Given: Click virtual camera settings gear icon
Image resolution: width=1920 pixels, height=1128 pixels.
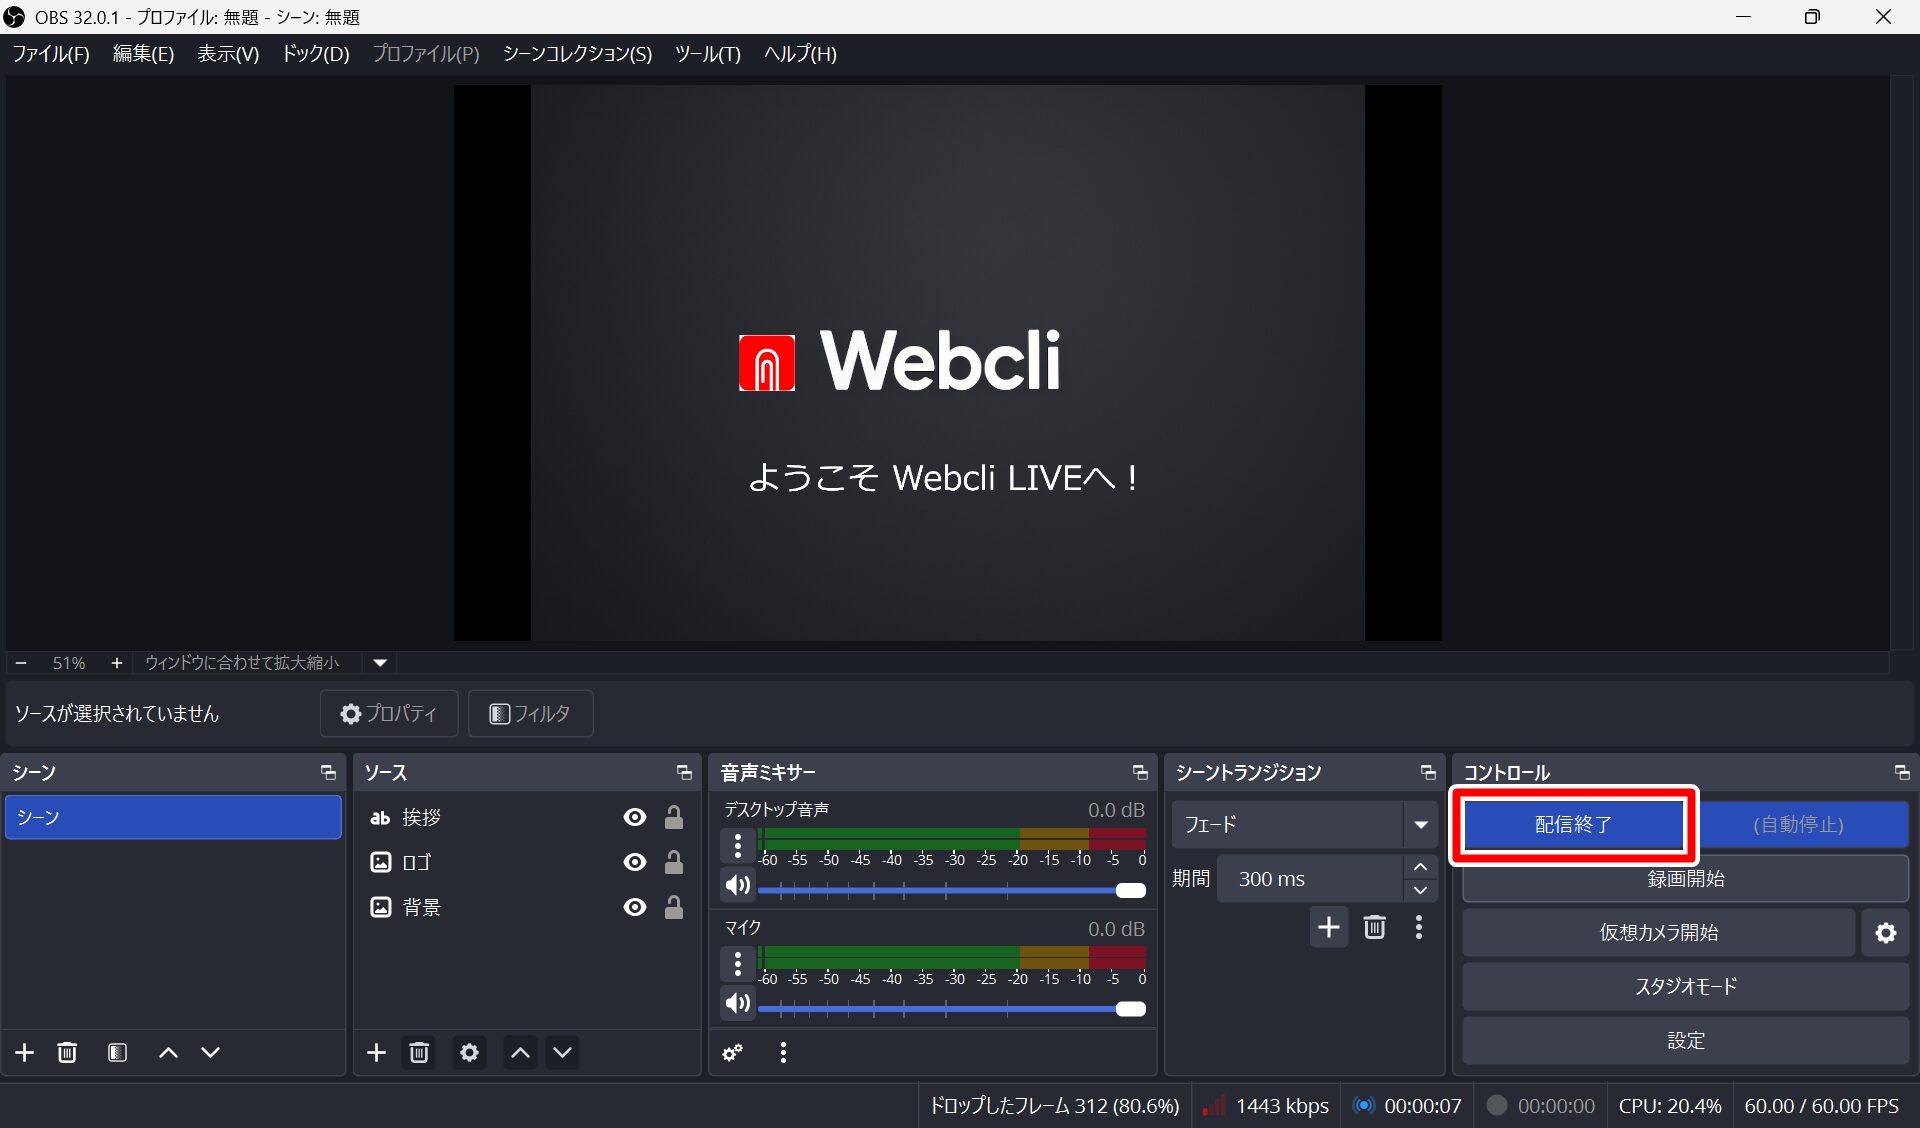Looking at the screenshot, I should (x=1885, y=933).
